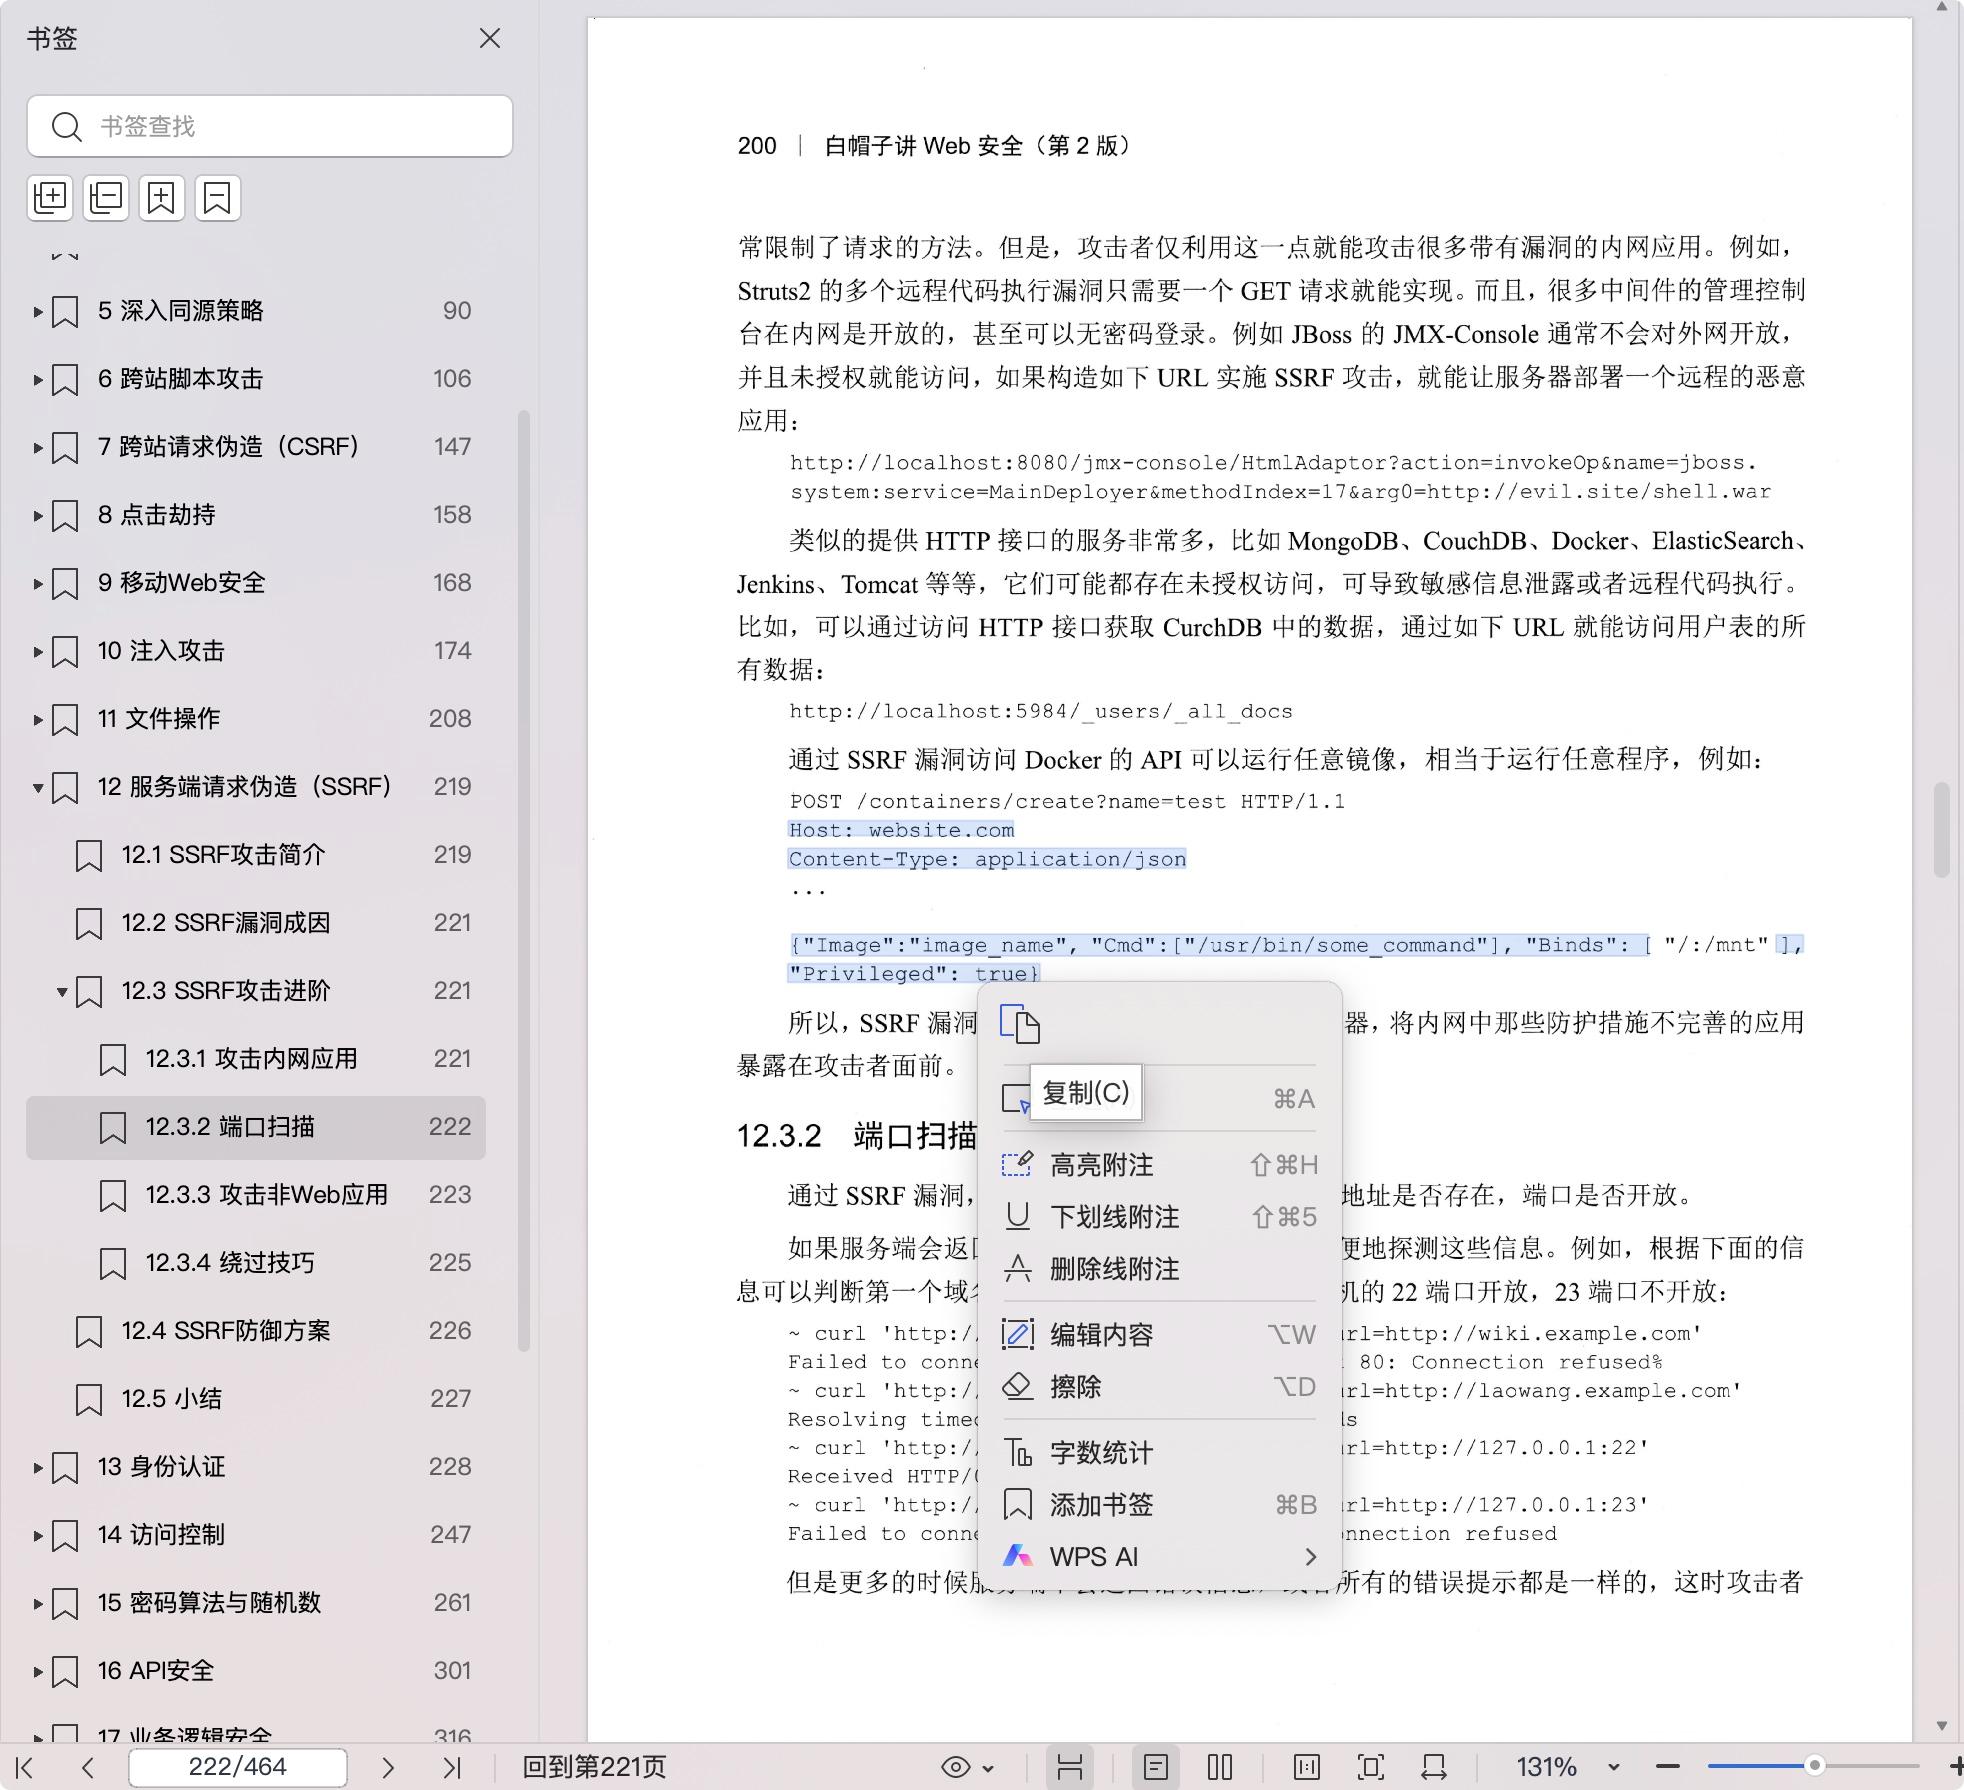Choose 删除线附注 from the context menu
The height and width of the screenshot is (1790, 1964).
point(1160,1269)
